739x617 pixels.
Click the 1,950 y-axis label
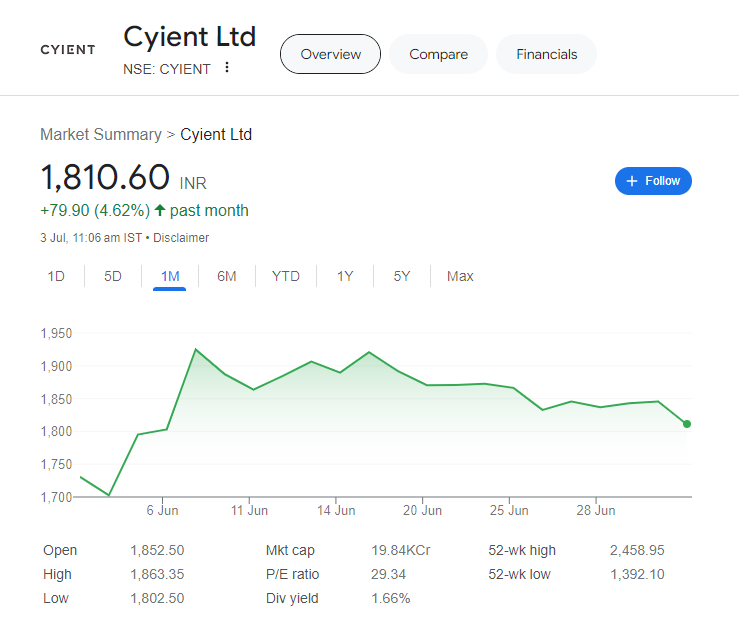coord(57,334)
